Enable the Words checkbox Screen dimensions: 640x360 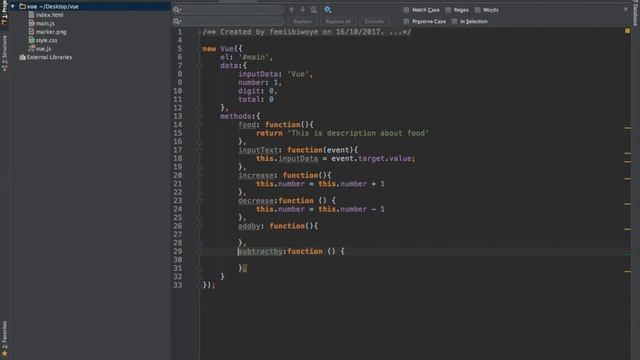477,10
